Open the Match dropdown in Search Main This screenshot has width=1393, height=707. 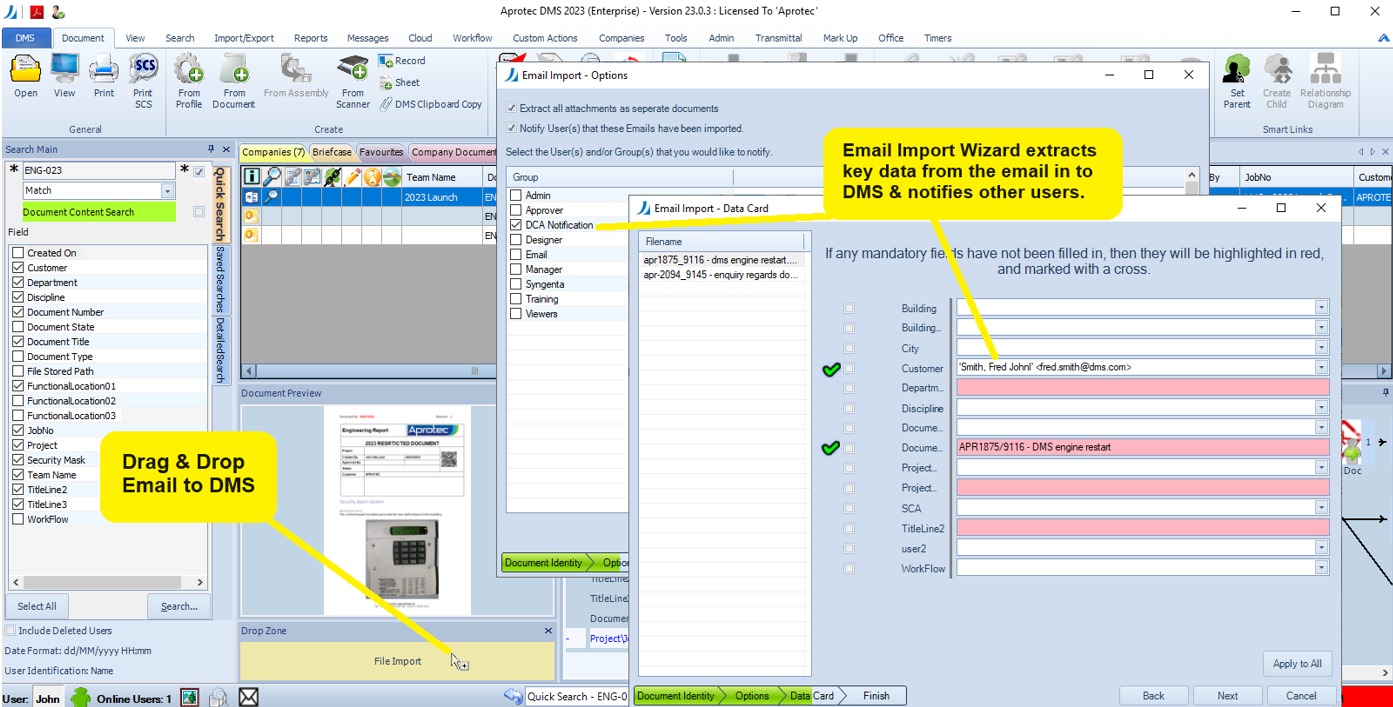pos(167,190)
